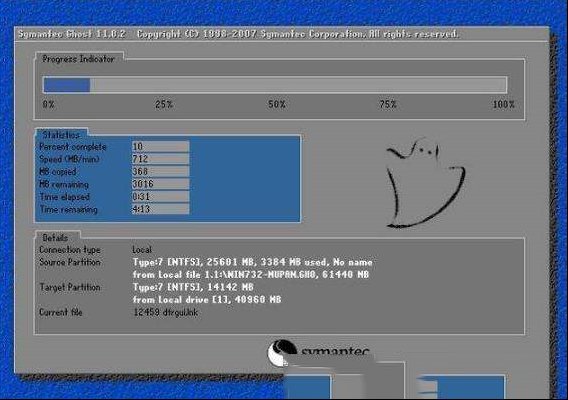
Task: Click the Statistics heading
Action: click(61, 135)
